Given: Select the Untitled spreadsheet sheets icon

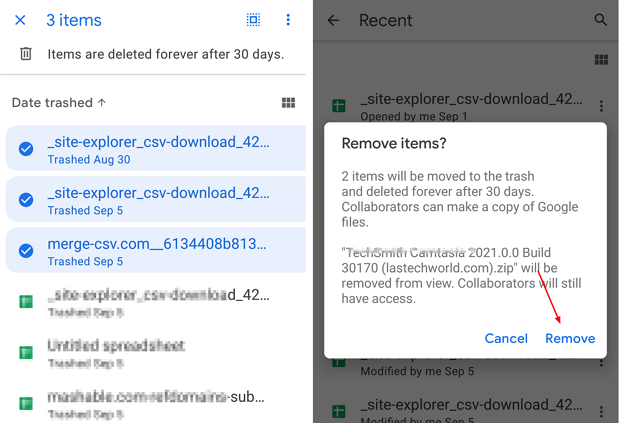Looking at the screenshot, I should coord(26,352).
